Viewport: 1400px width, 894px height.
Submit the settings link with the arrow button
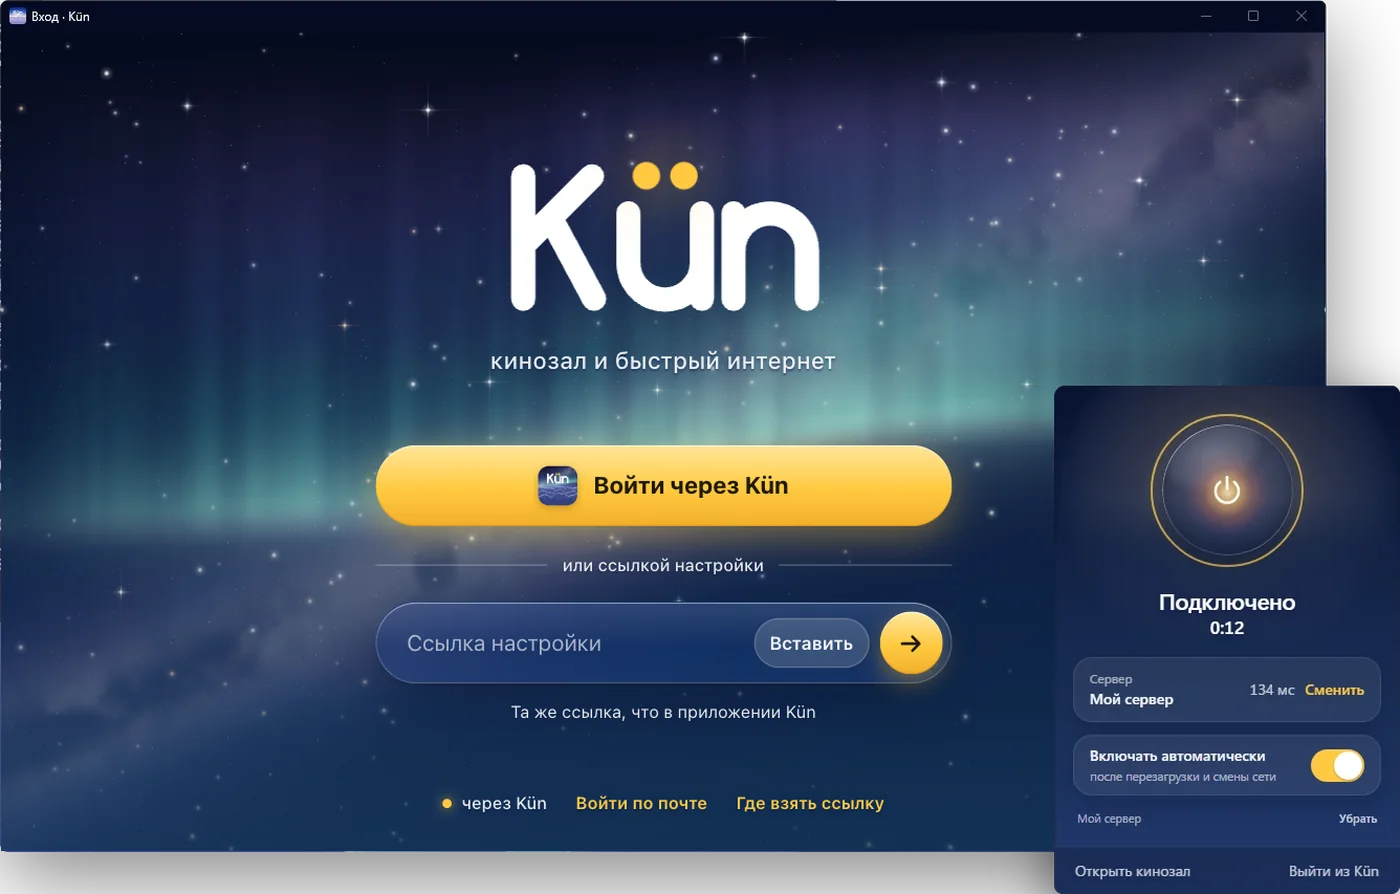910,643
